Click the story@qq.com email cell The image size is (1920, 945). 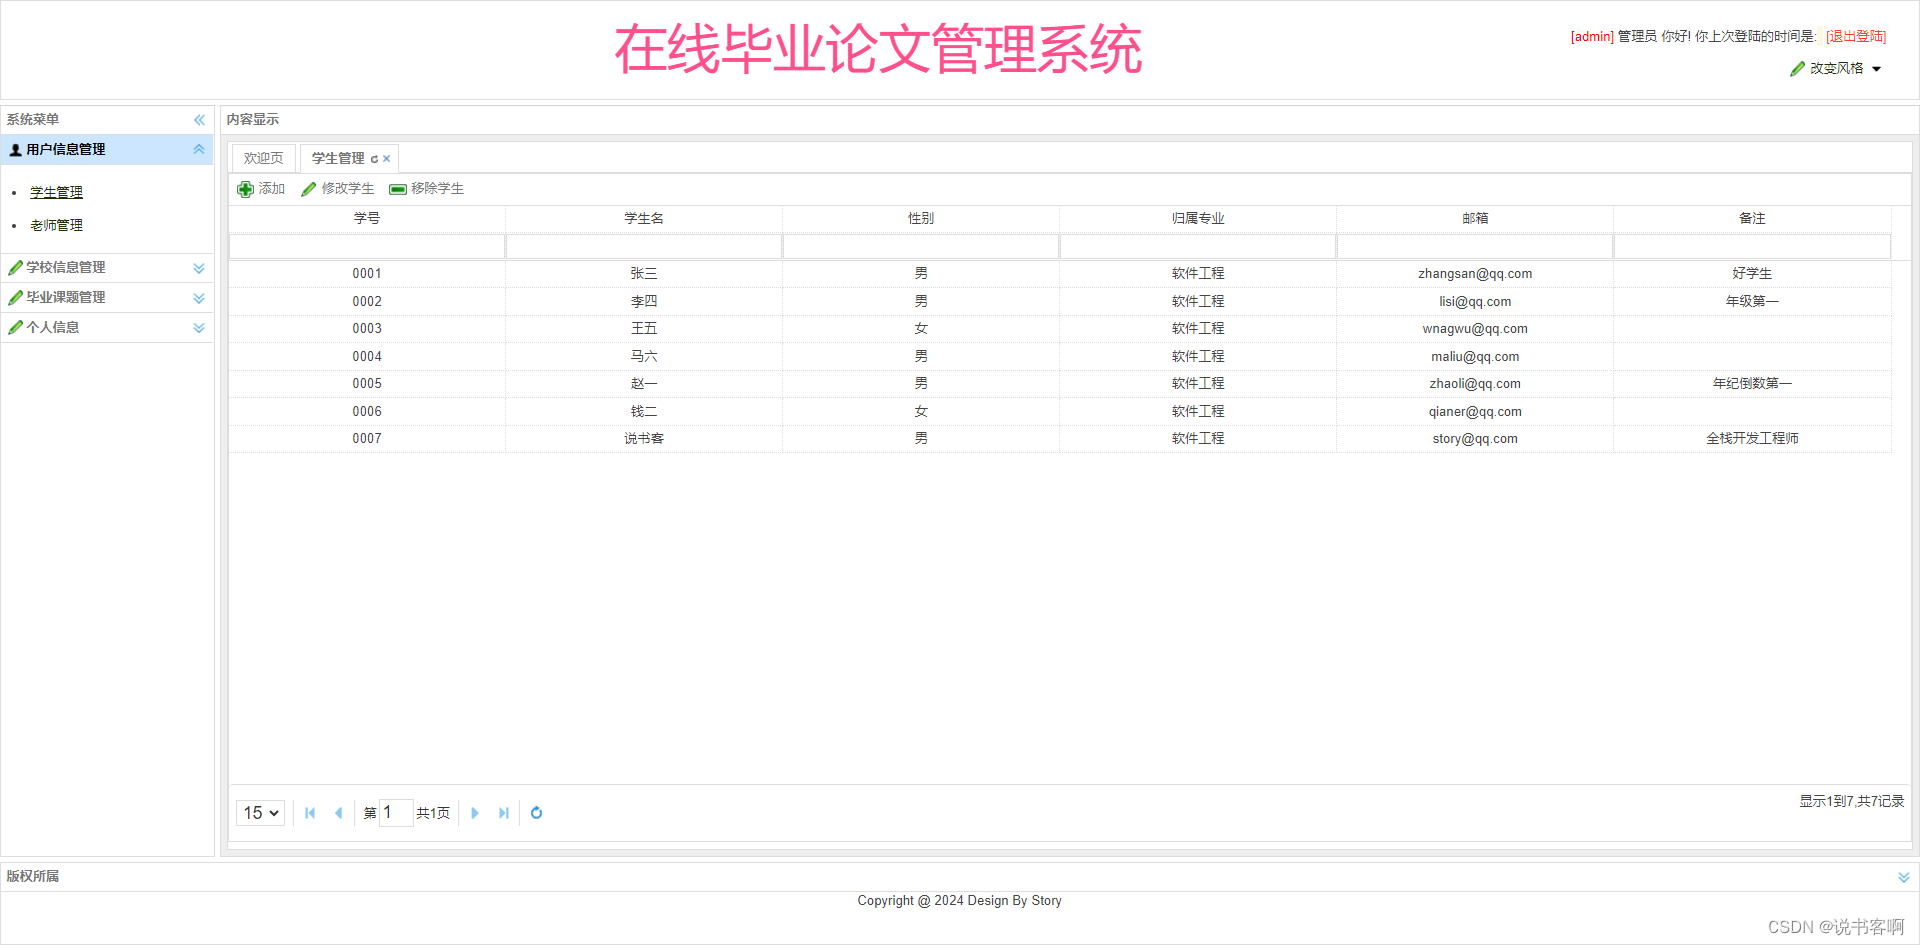pos(1475,439)
